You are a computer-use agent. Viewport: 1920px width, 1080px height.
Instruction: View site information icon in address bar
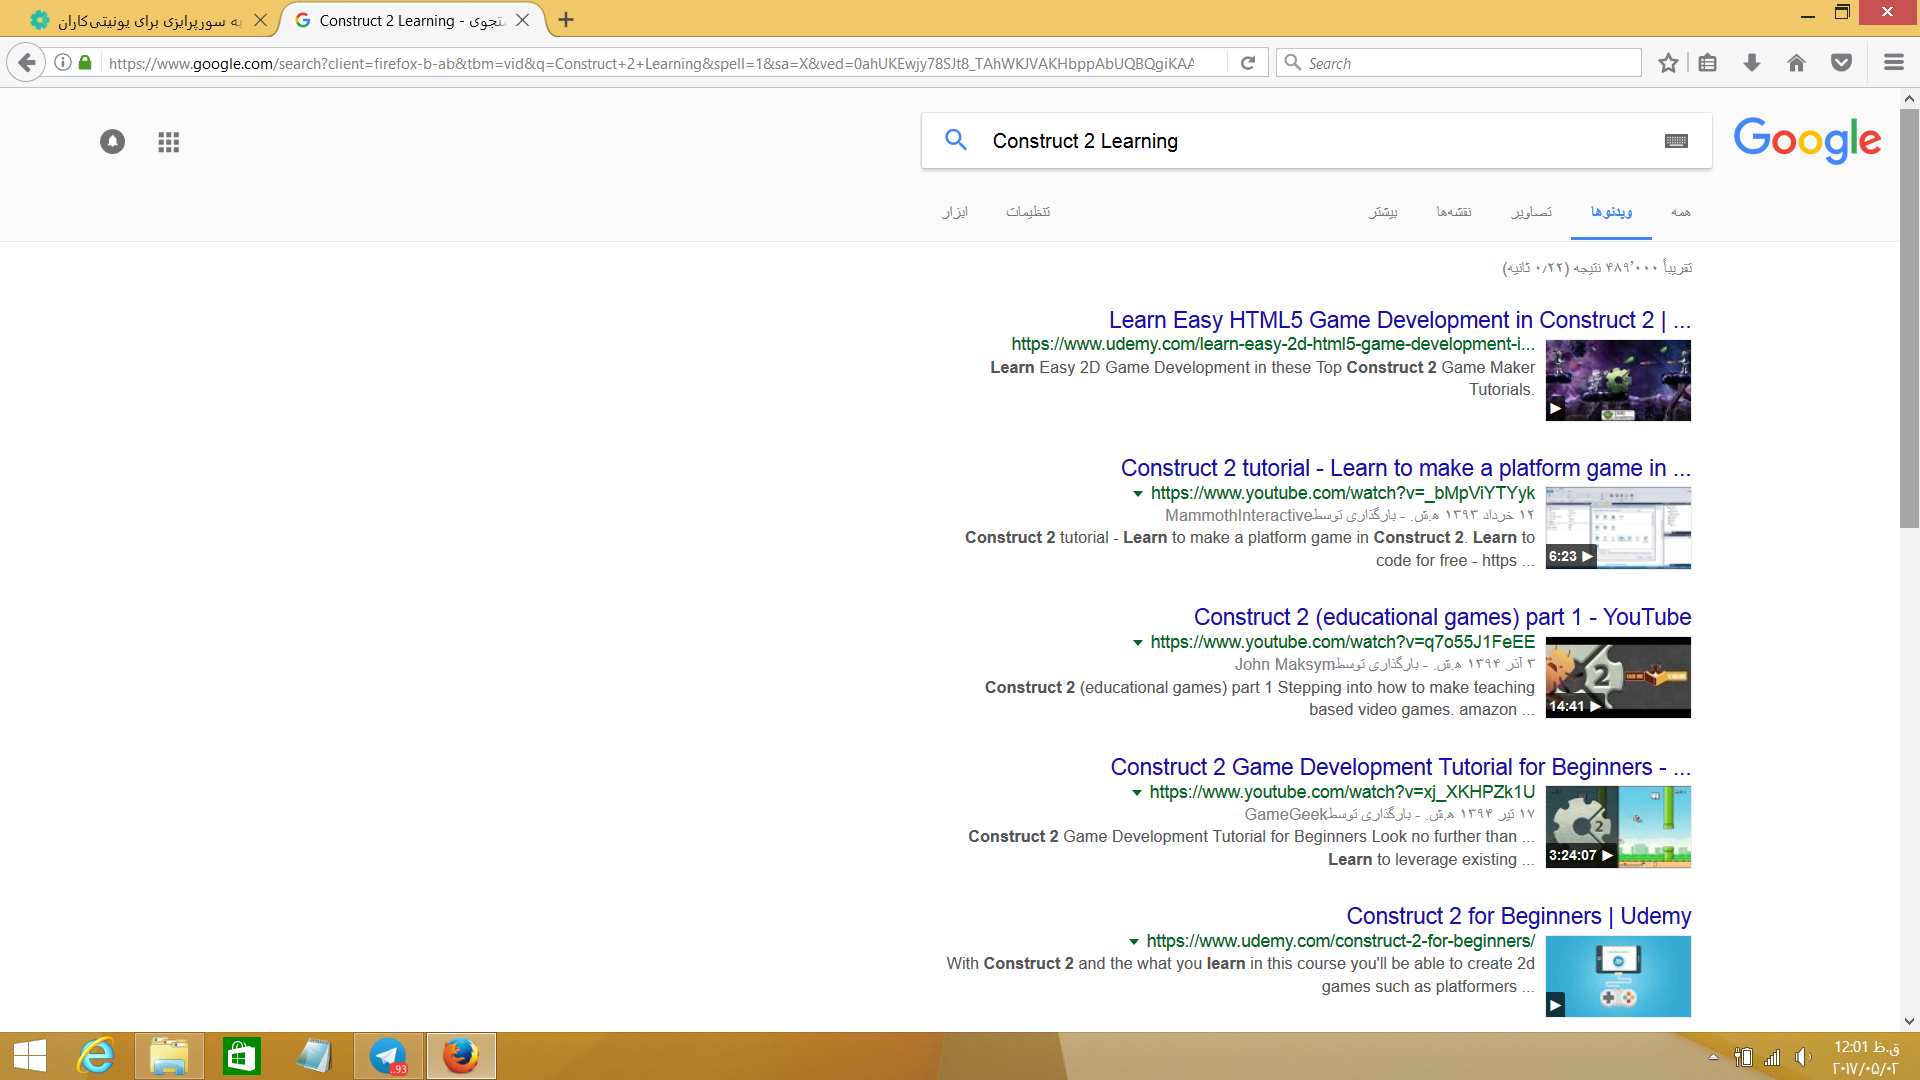coord(63,63)
